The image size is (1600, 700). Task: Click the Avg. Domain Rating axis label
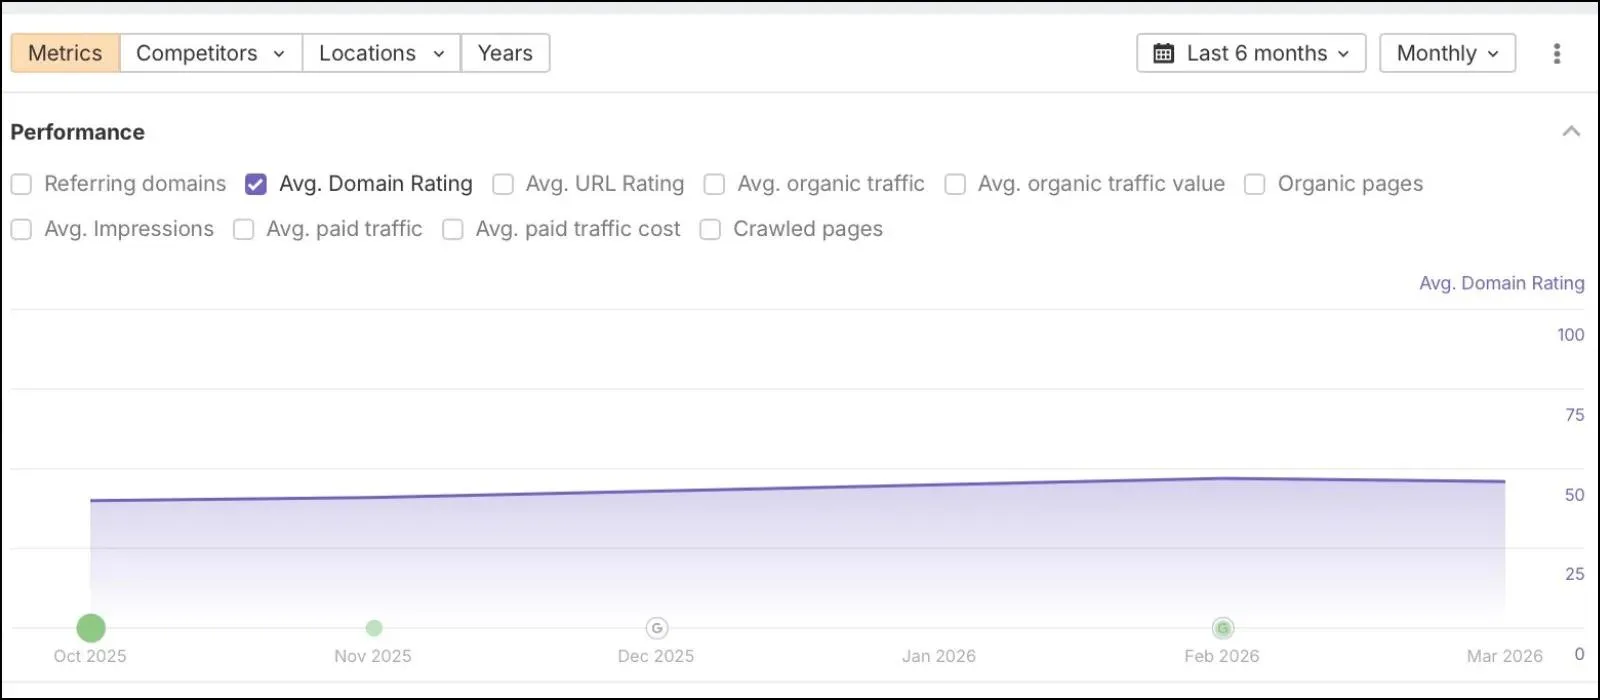pos(1502,283)
